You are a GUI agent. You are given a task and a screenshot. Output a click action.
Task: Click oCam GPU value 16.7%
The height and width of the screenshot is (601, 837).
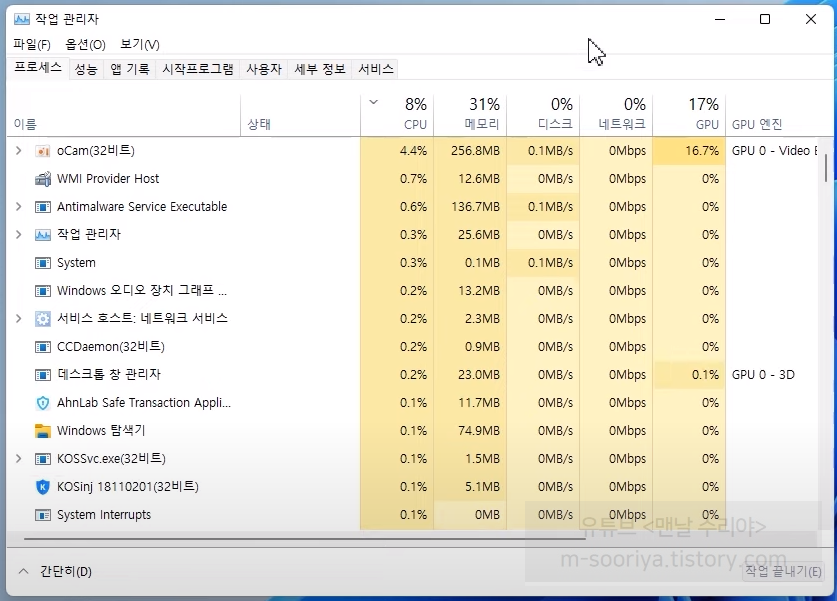coord(702,151)
